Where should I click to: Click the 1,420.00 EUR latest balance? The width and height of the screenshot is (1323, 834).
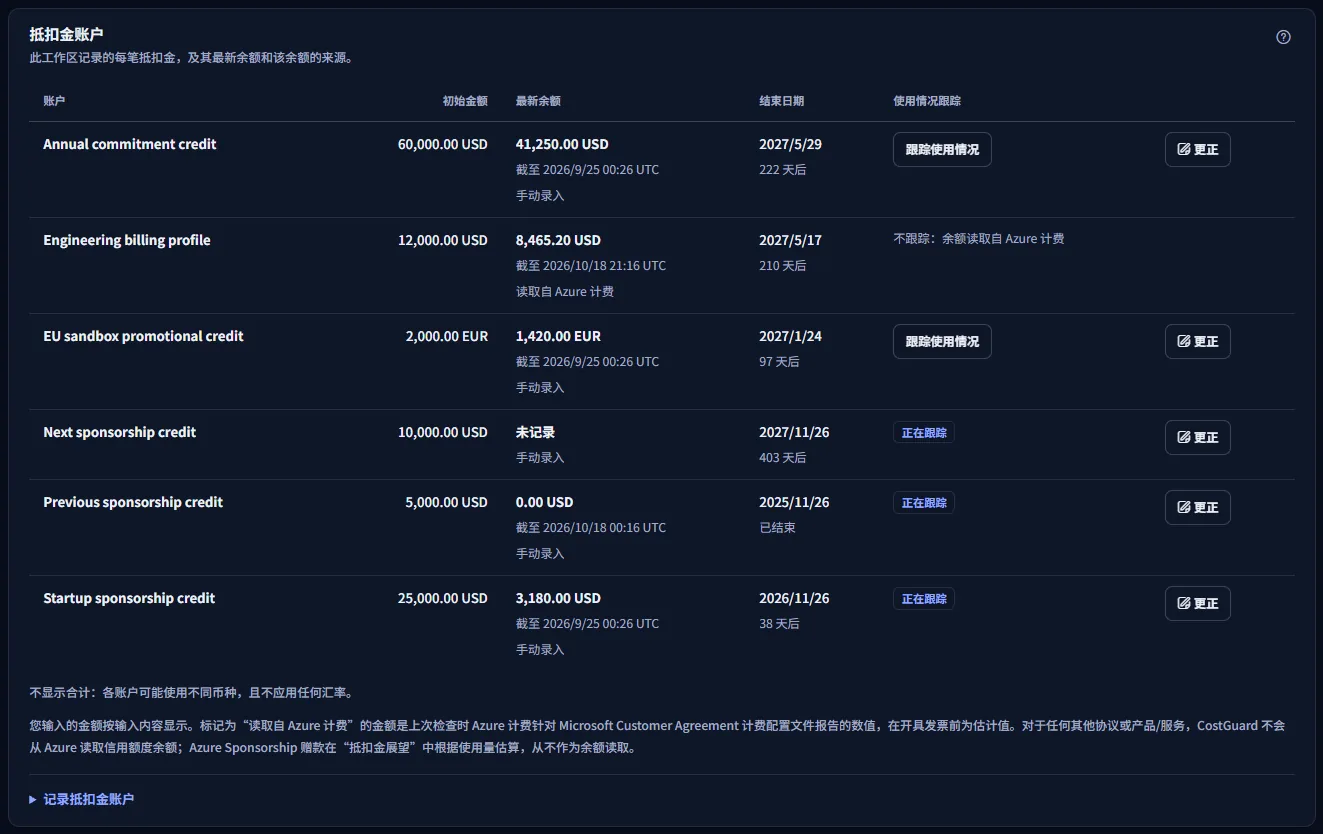558,336
